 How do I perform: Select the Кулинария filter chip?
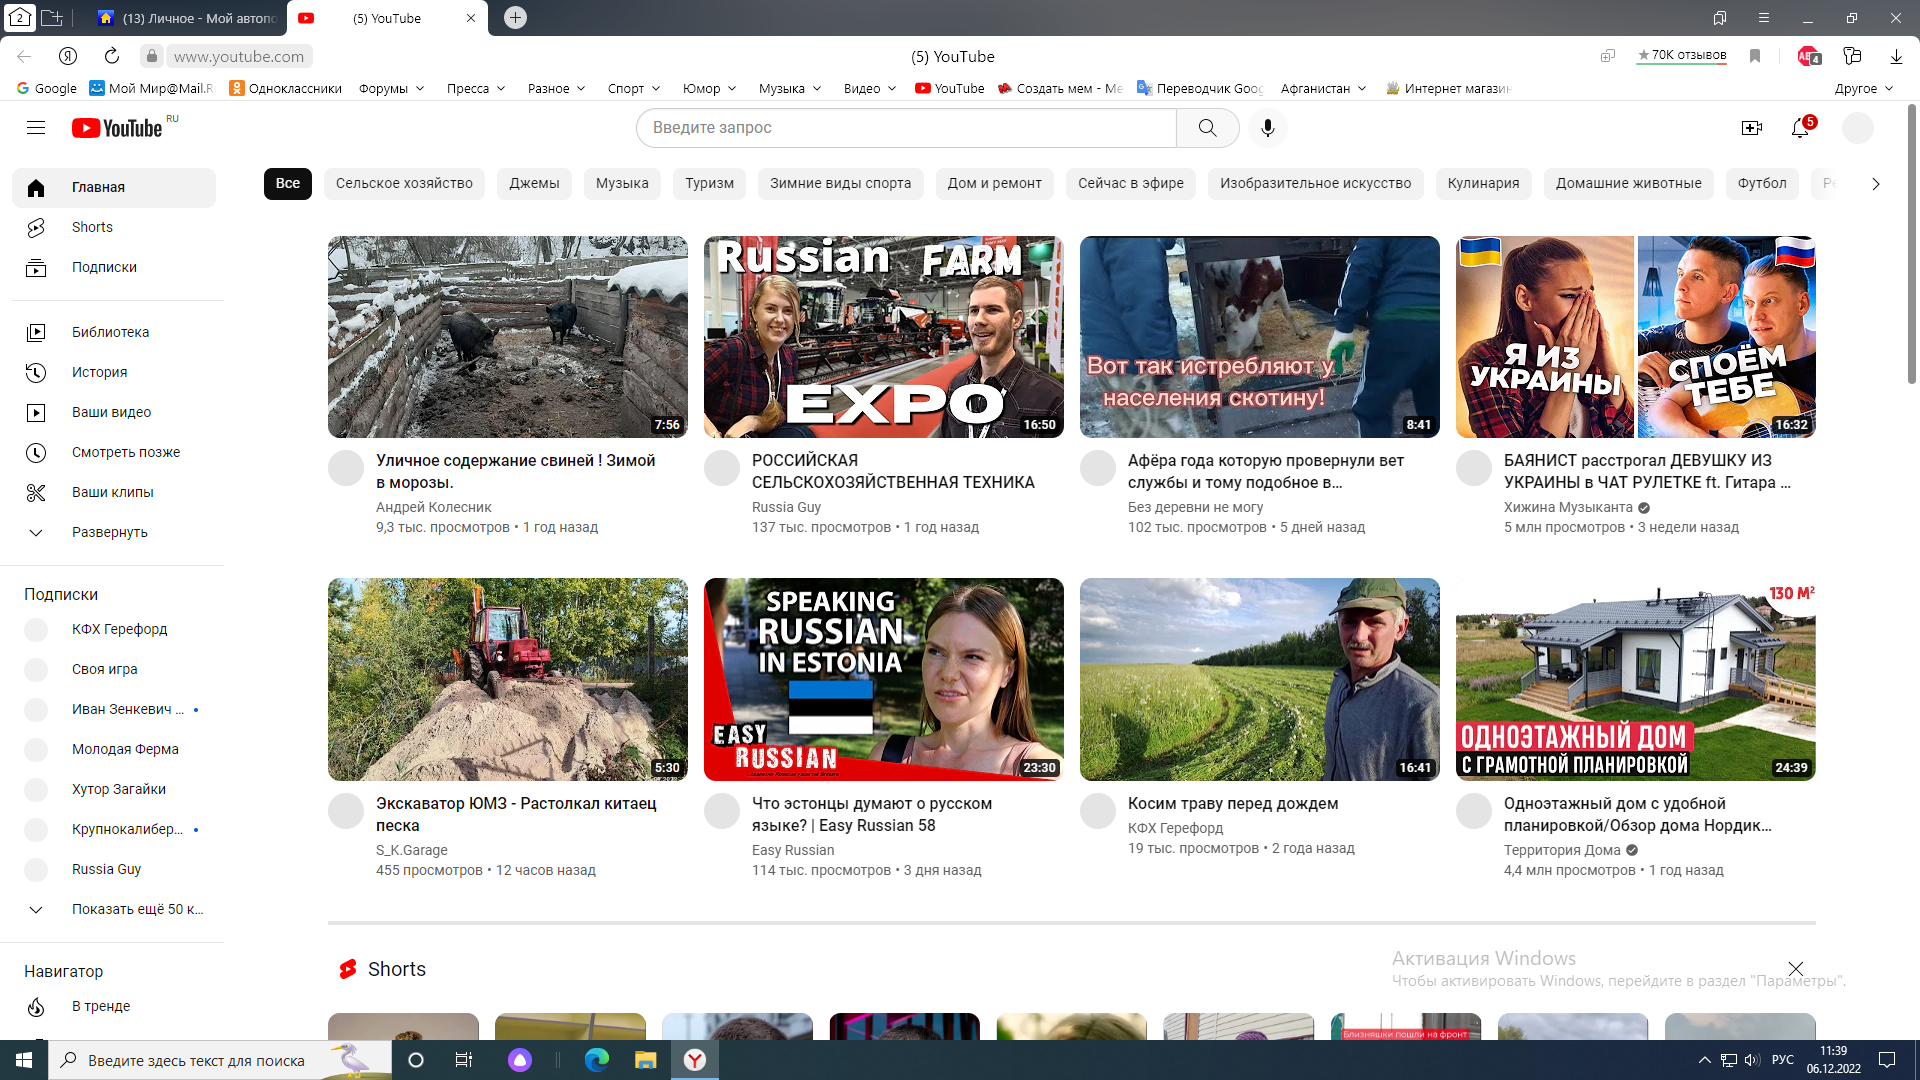coord(1483,183)
